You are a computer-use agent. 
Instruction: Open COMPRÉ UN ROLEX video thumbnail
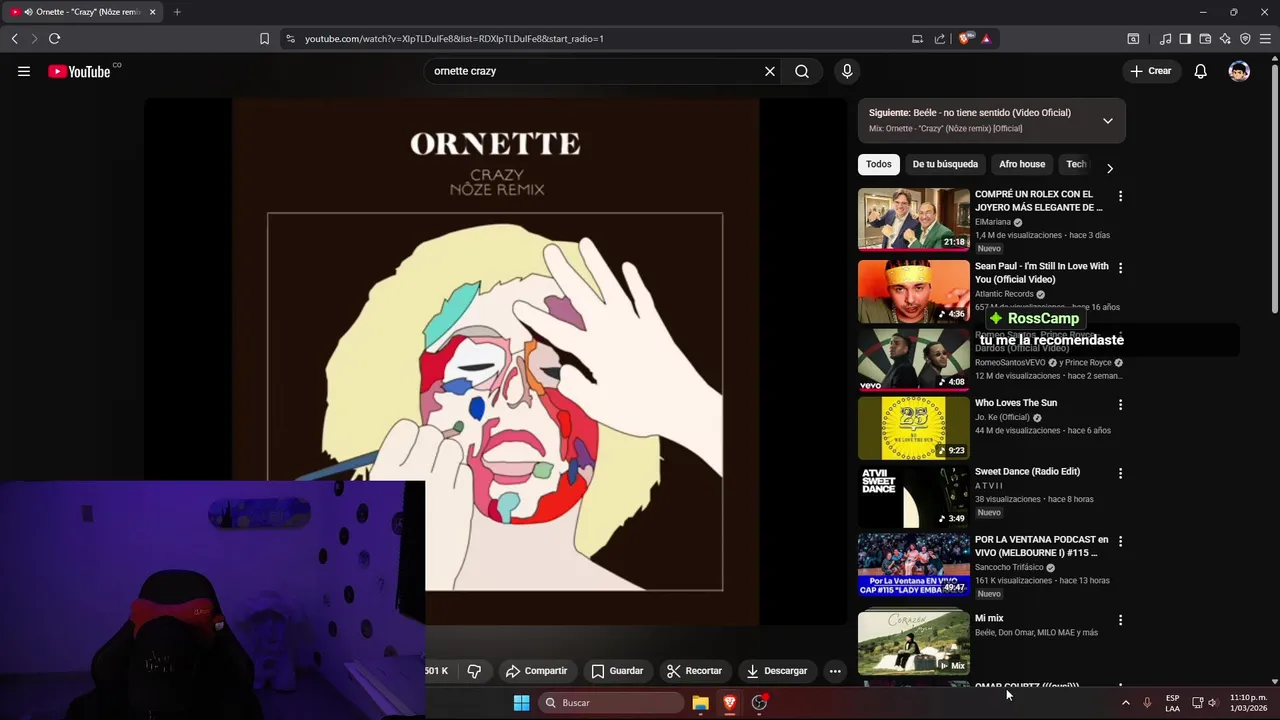click(x=914, y=219)
